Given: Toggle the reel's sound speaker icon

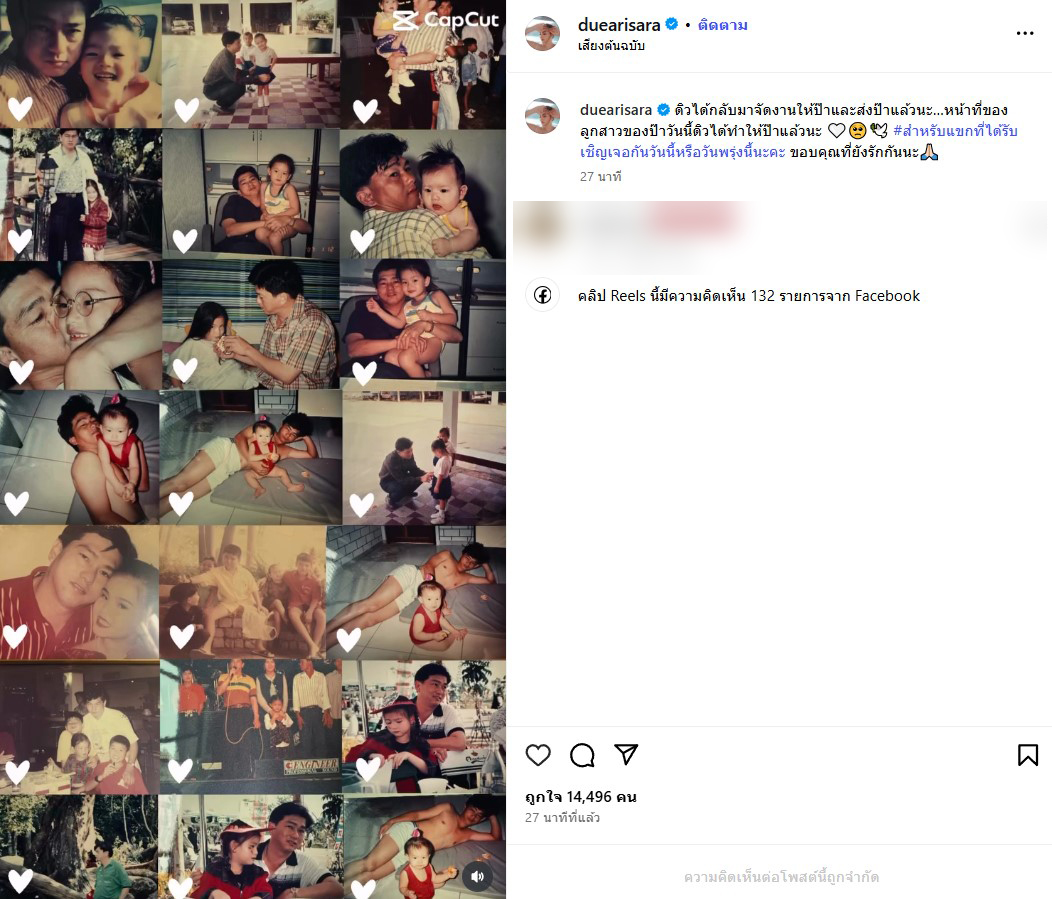Looking at the screenshot, I should pos(477,876).
